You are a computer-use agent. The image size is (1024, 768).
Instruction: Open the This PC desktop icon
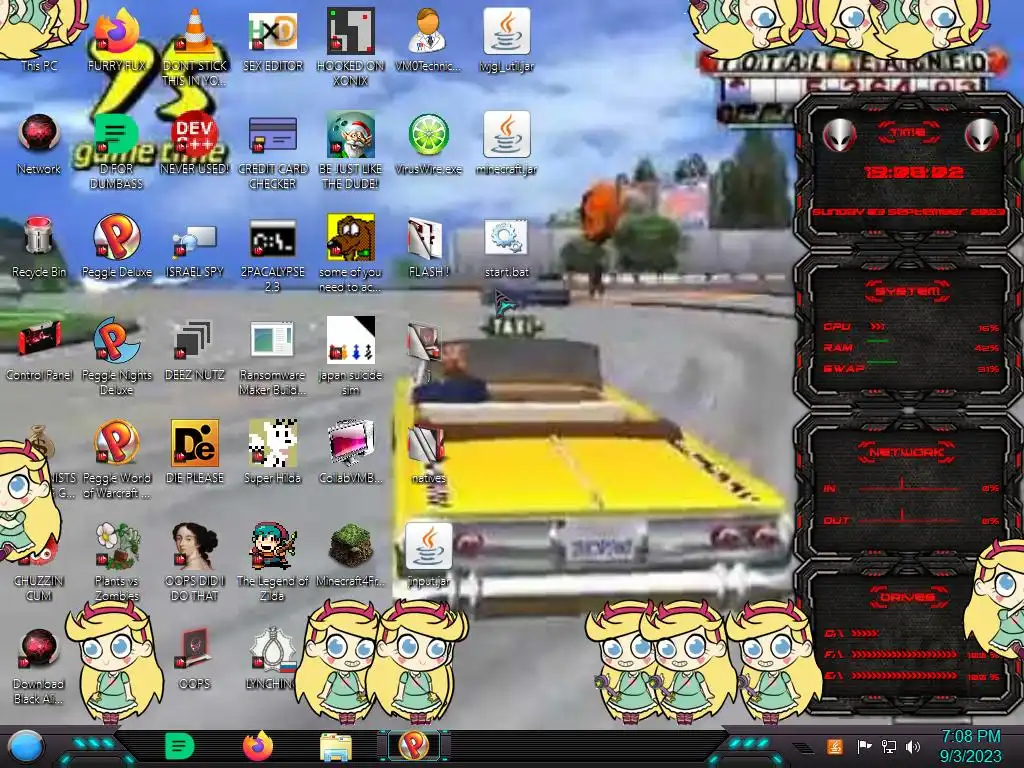pyautogui.click(x=39, y=39)
